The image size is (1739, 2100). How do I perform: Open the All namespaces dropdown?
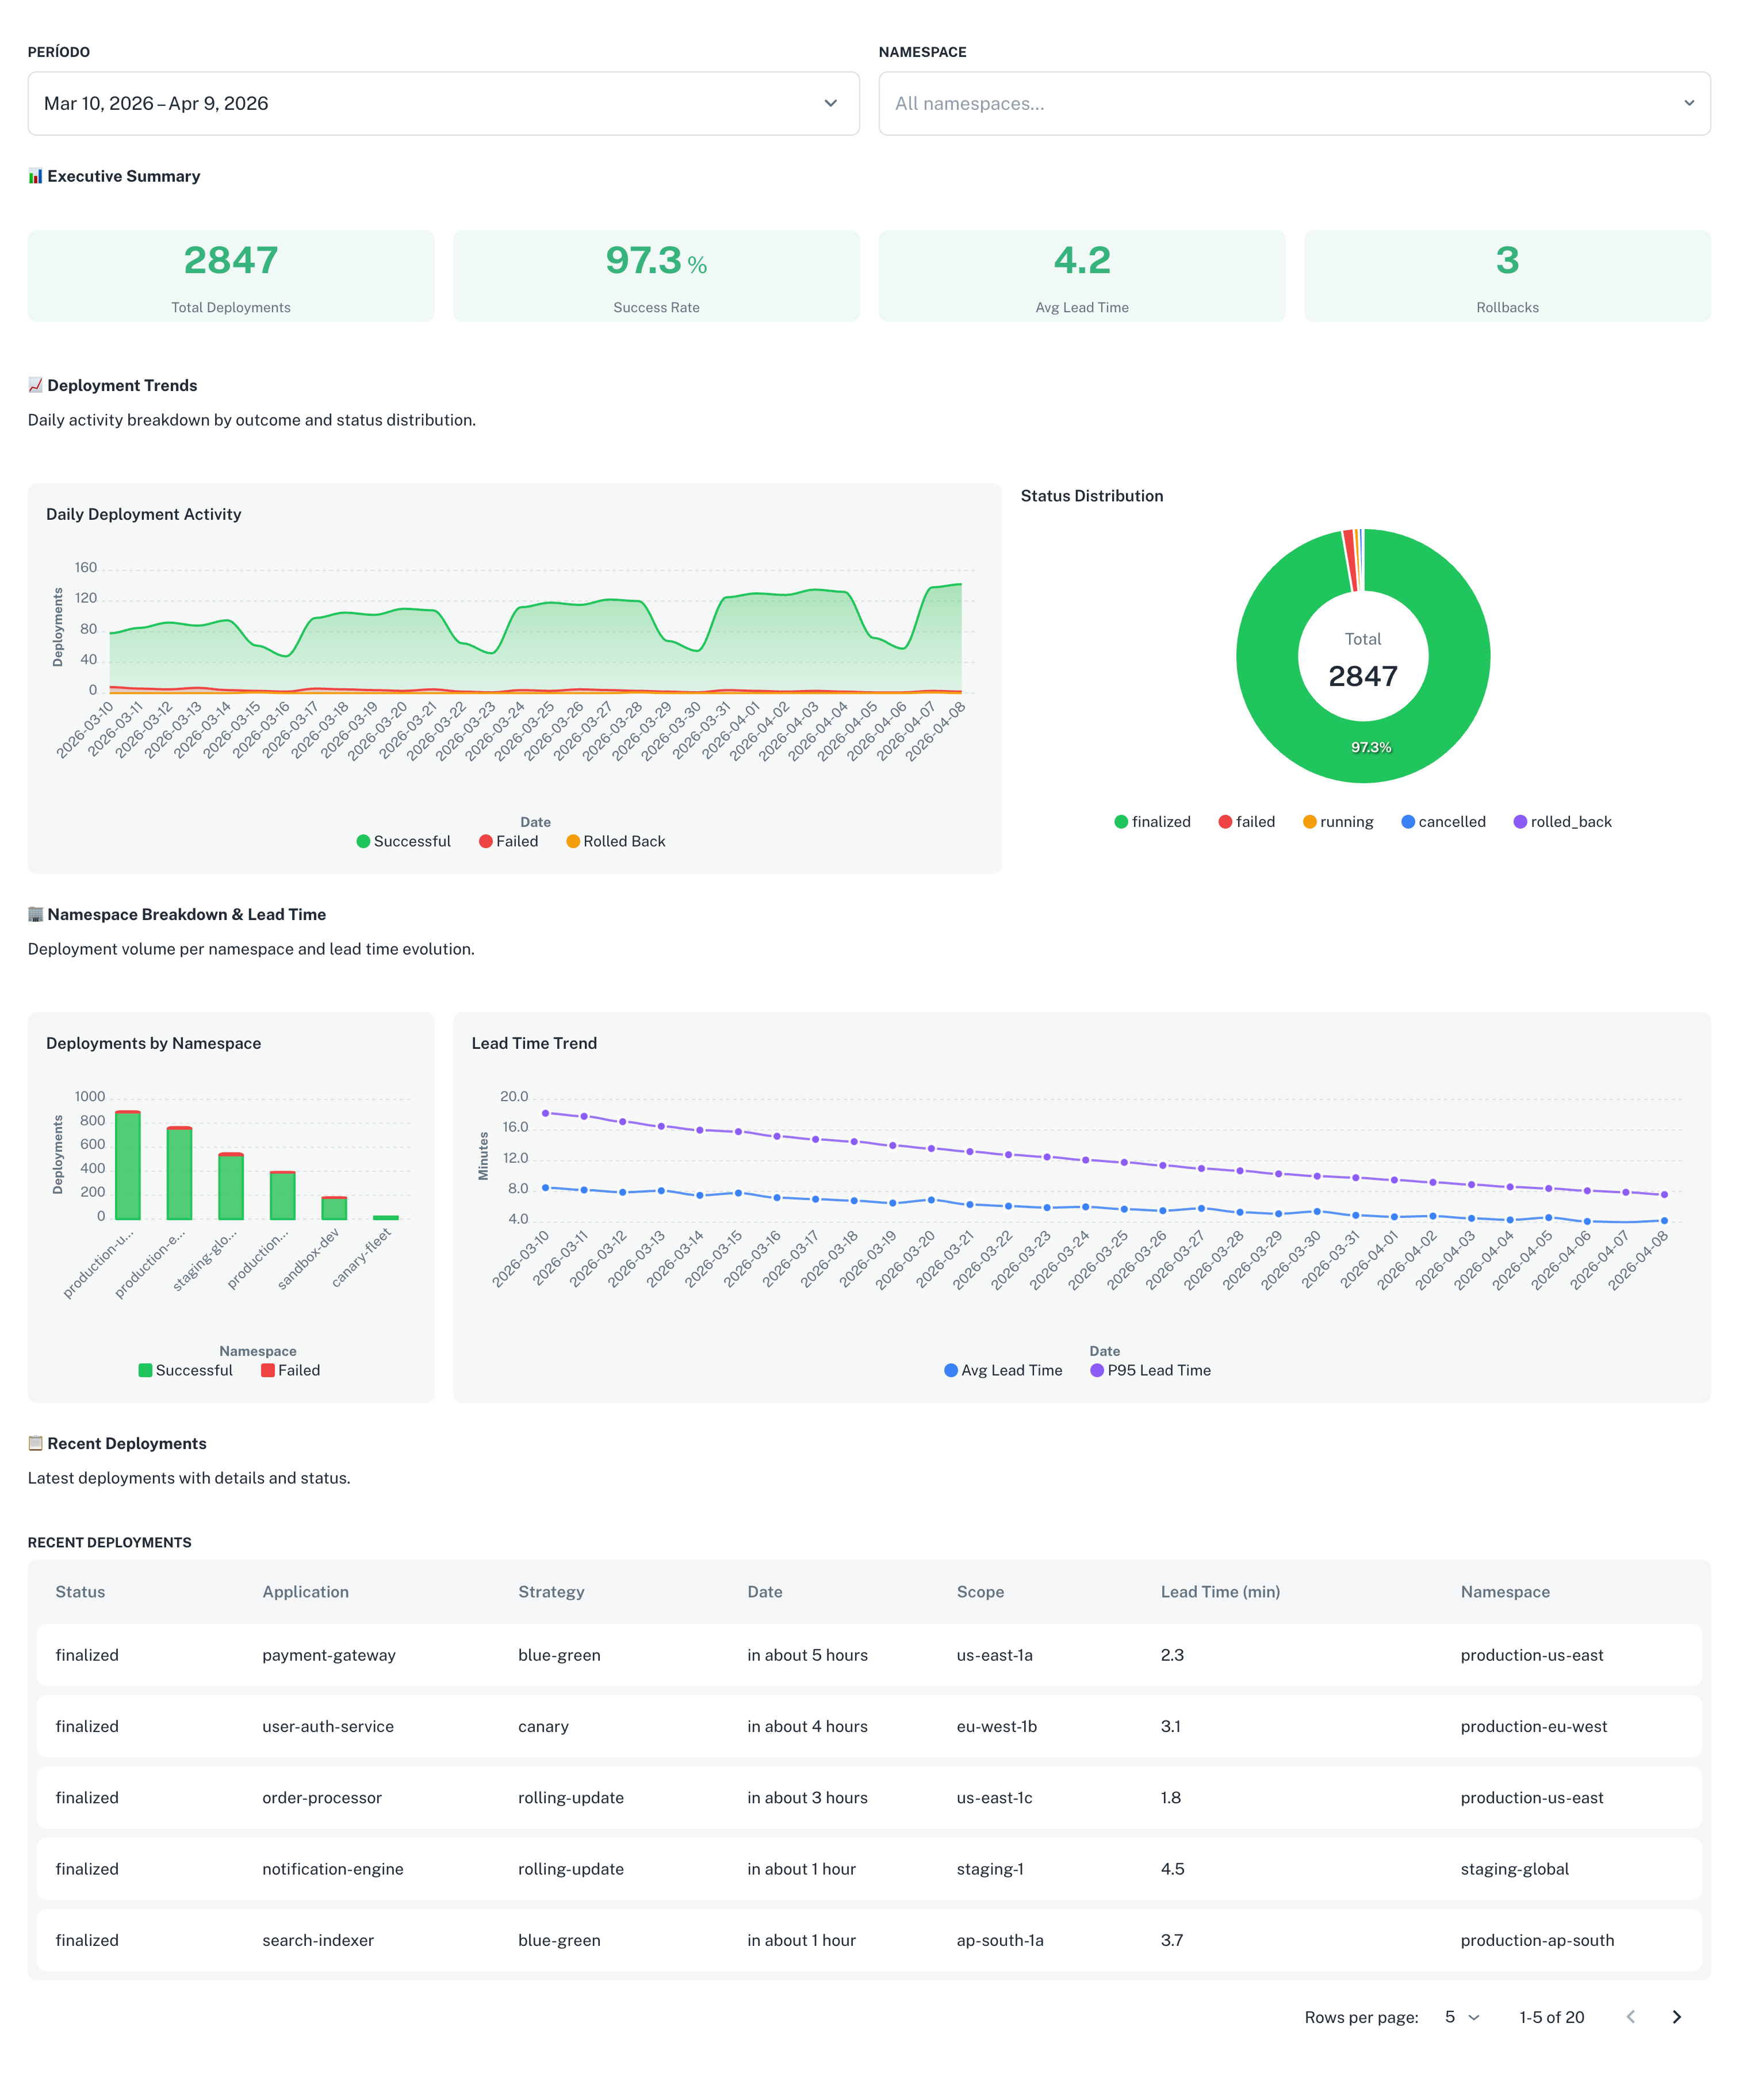pyautogui.click(x=1294, y=103)
